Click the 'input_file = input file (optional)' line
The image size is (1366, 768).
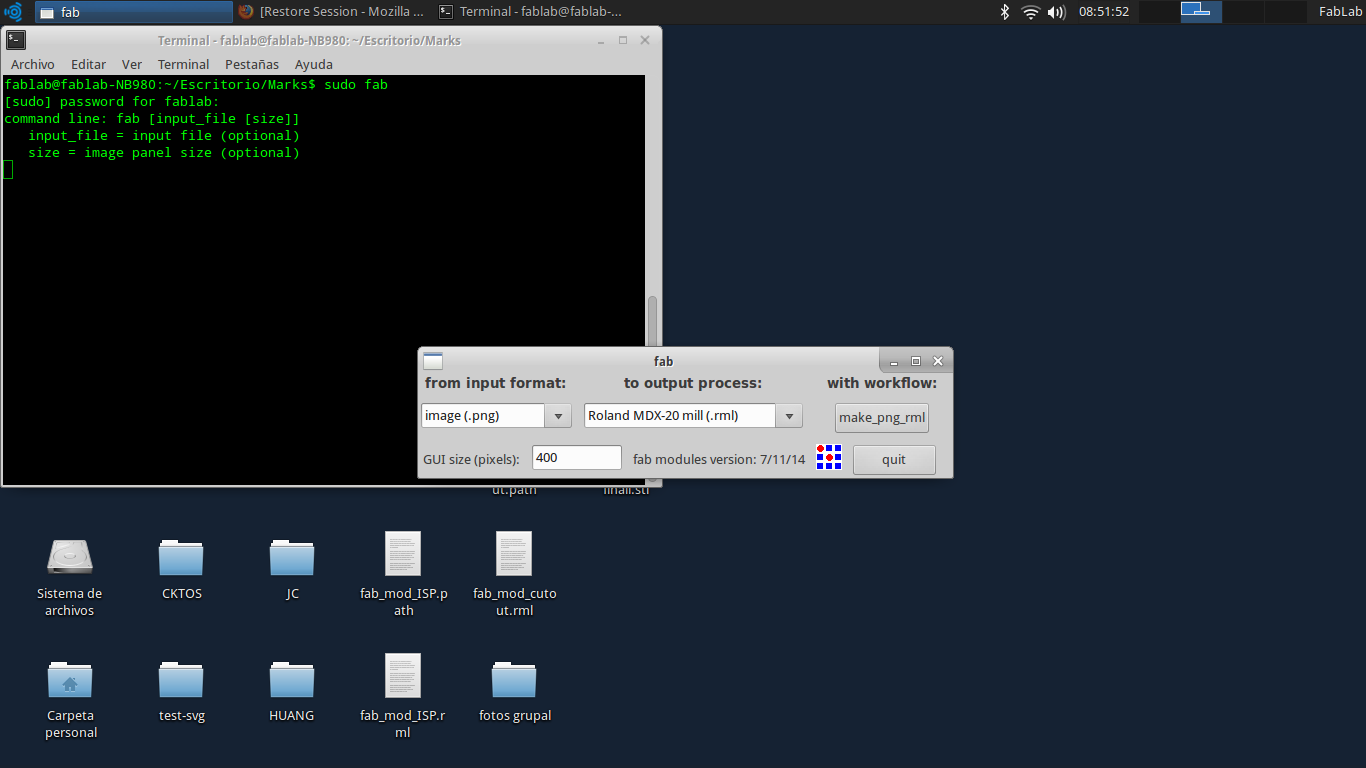(x=164, y=135)
